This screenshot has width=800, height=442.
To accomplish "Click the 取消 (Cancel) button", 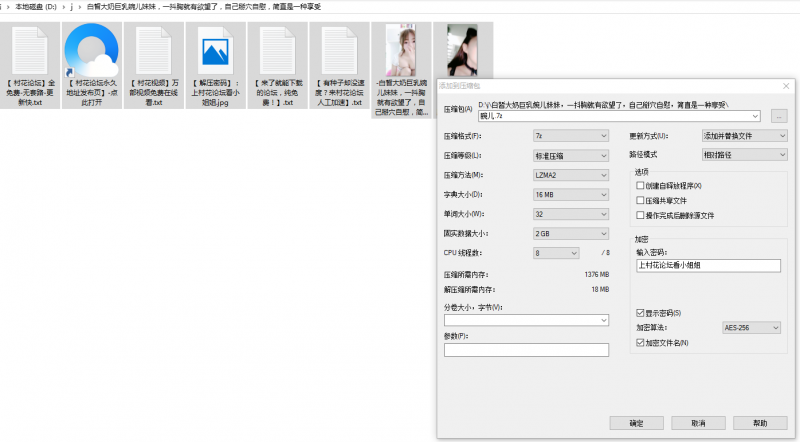I will 699,423.
